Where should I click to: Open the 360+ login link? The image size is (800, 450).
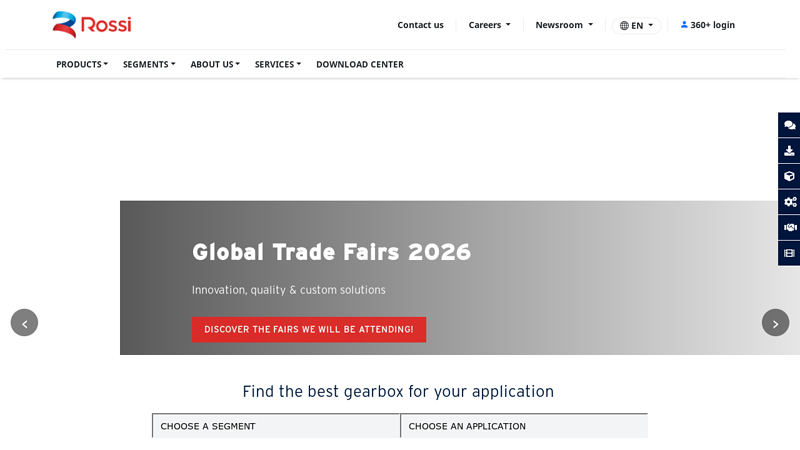[x=708, y=25]
